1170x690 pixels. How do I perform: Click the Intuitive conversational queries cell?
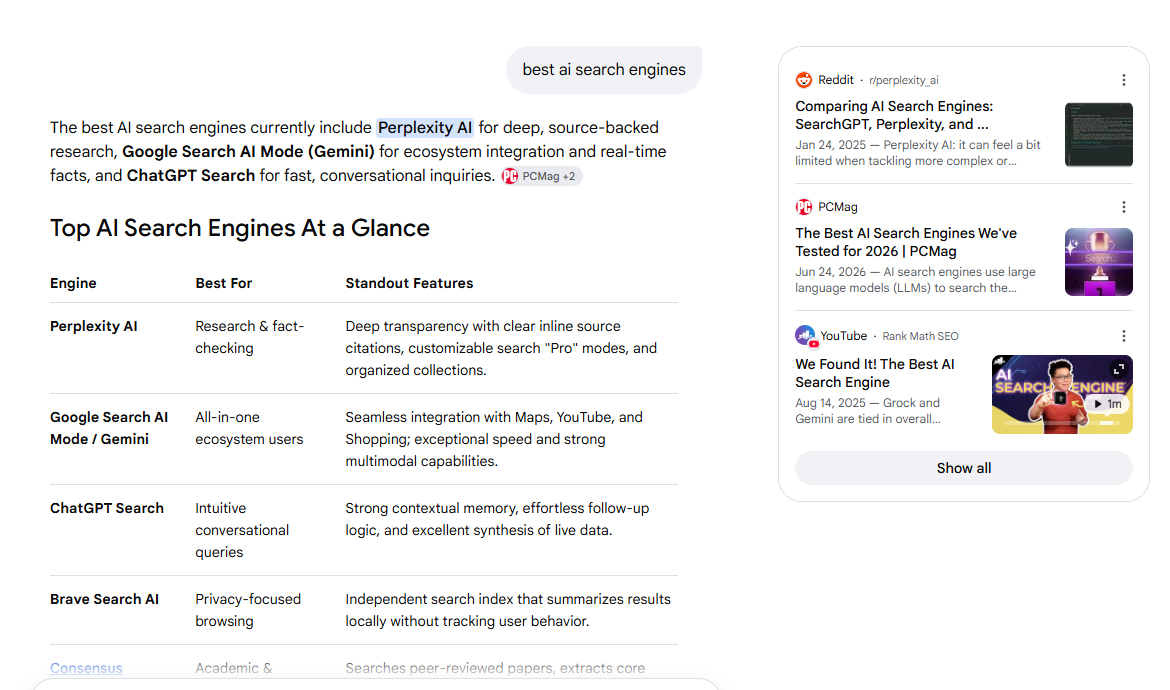[x=242, y=530]
